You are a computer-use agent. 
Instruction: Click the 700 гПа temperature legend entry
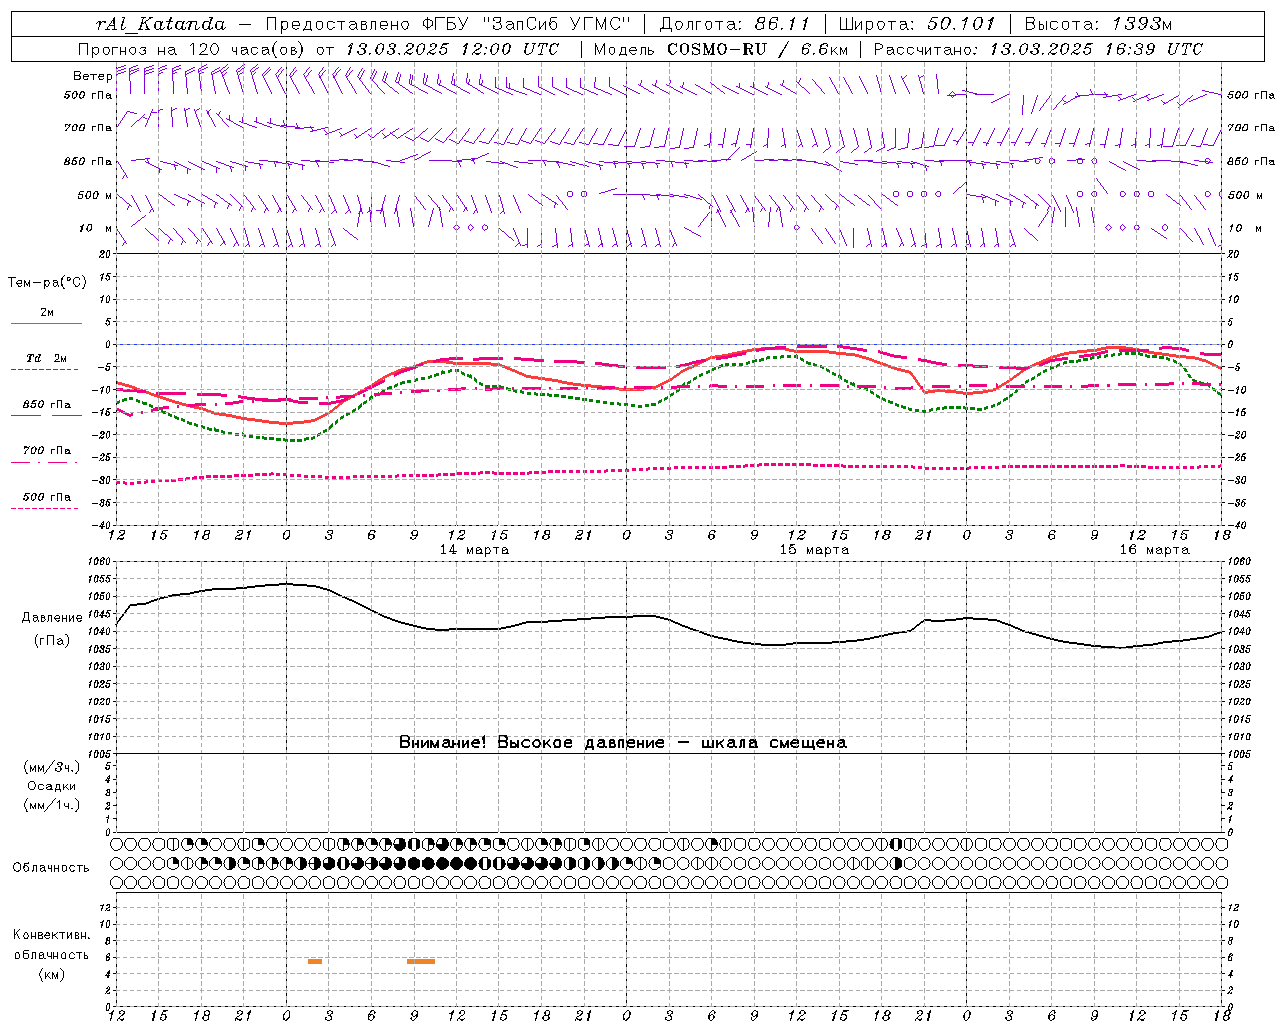point(47,451)
